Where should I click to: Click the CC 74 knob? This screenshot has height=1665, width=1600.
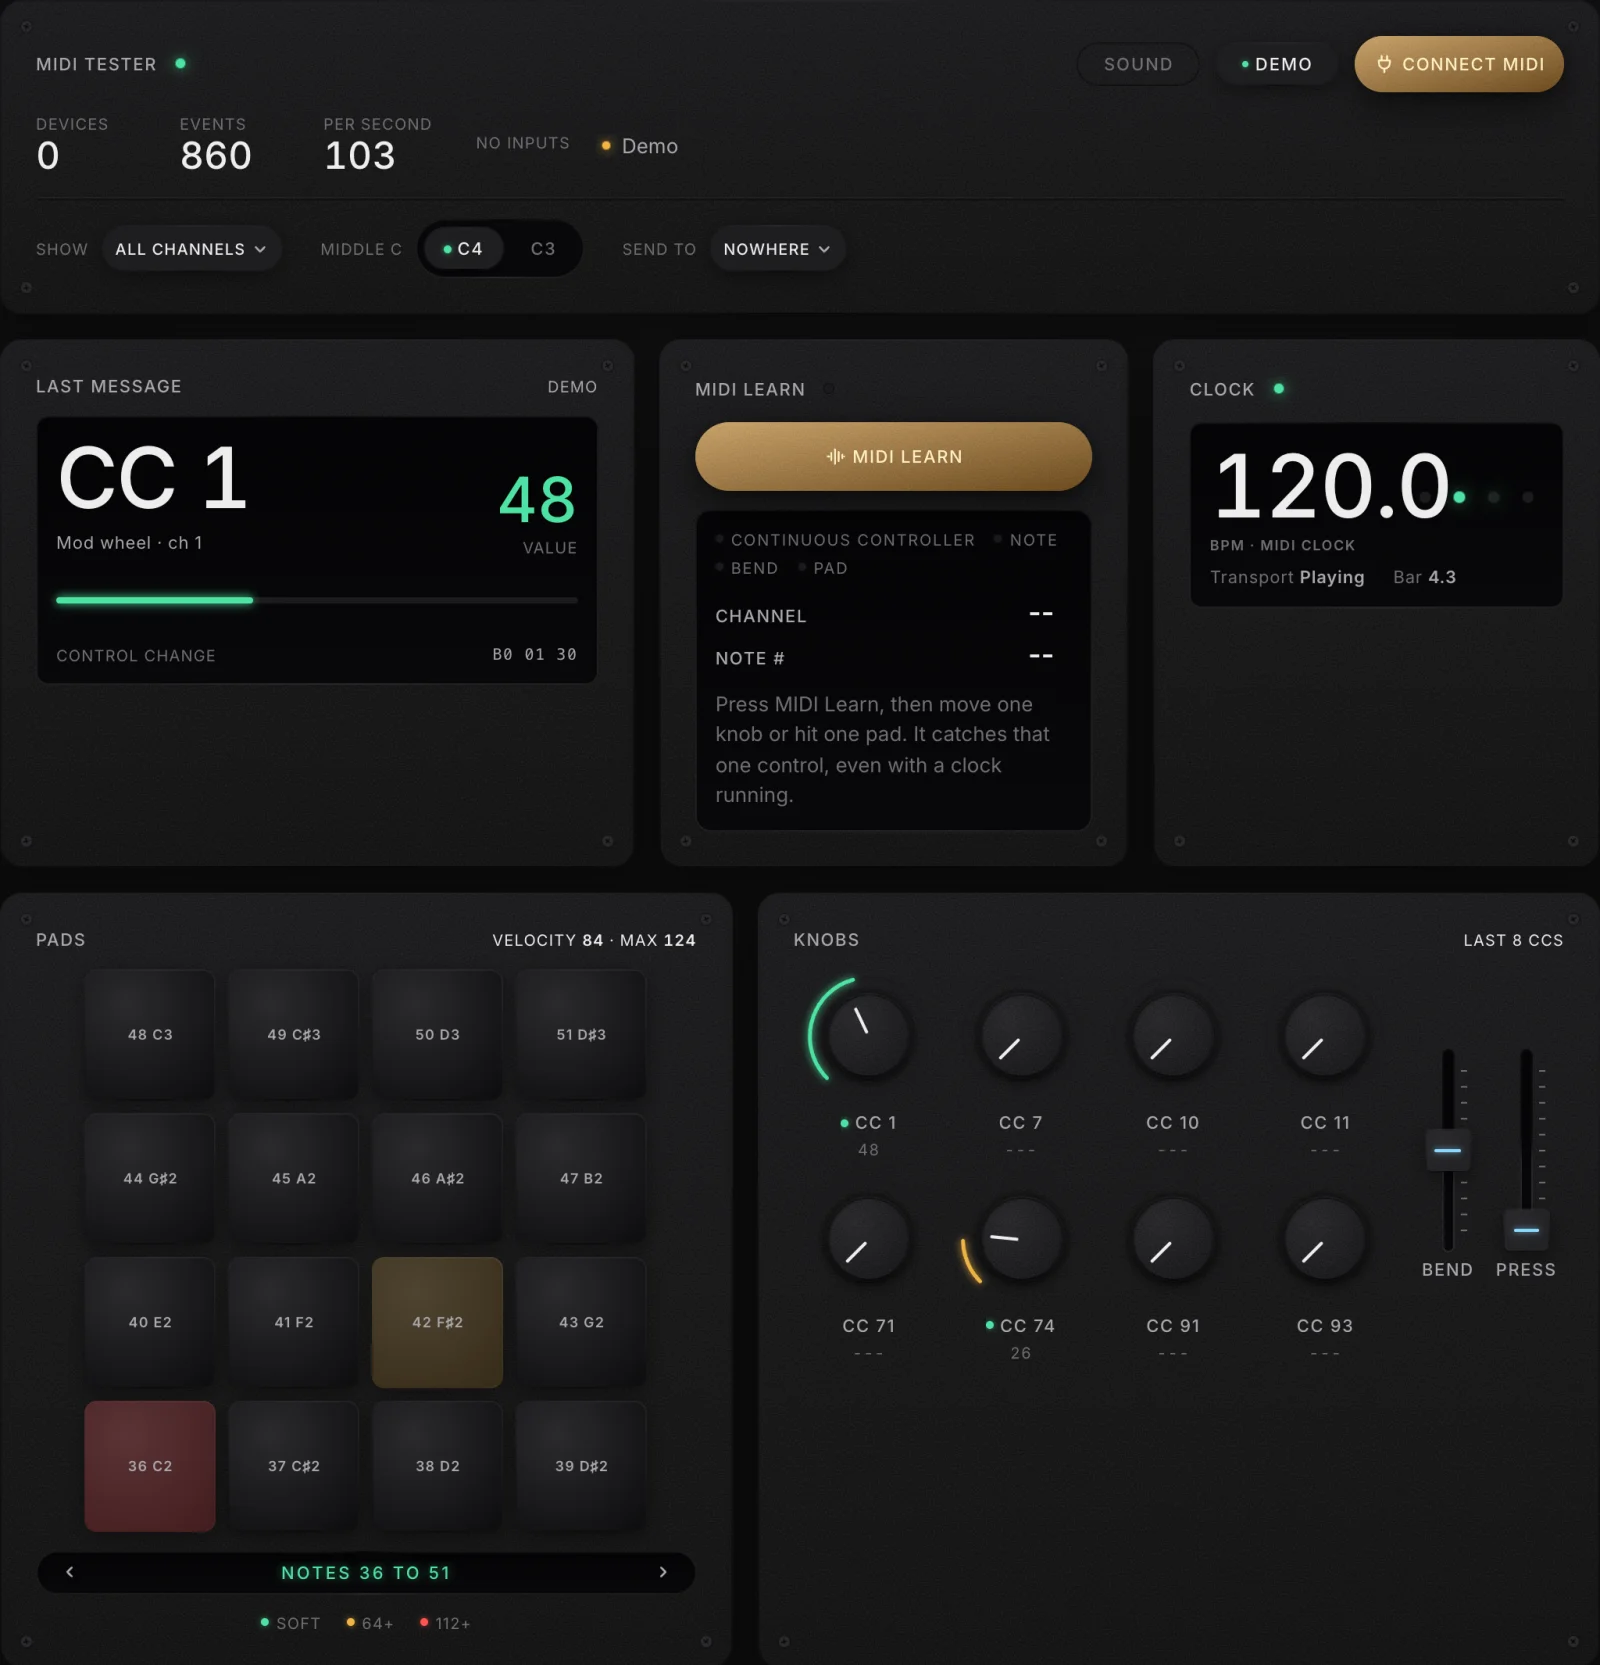tap(1021, 1238)
